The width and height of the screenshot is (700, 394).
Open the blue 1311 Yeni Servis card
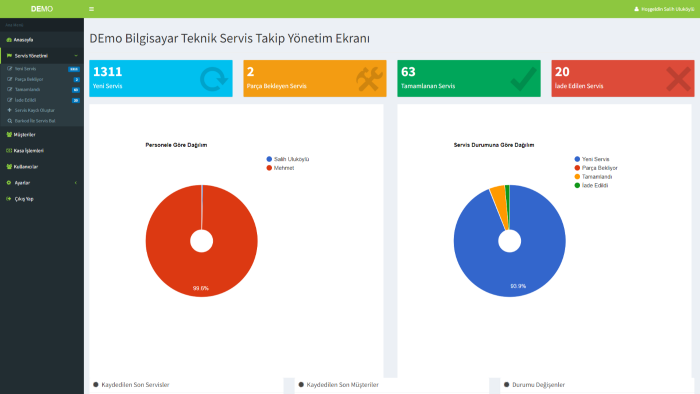point(161,78)
